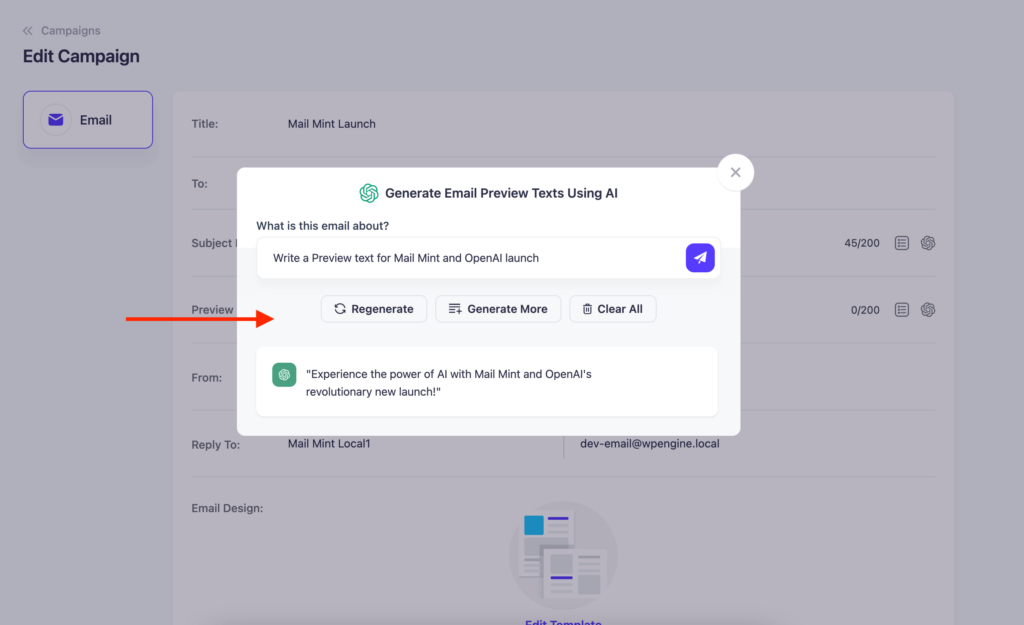Click the Generate More button
This screenshot has height=625, width=1024.
(498, 309)
